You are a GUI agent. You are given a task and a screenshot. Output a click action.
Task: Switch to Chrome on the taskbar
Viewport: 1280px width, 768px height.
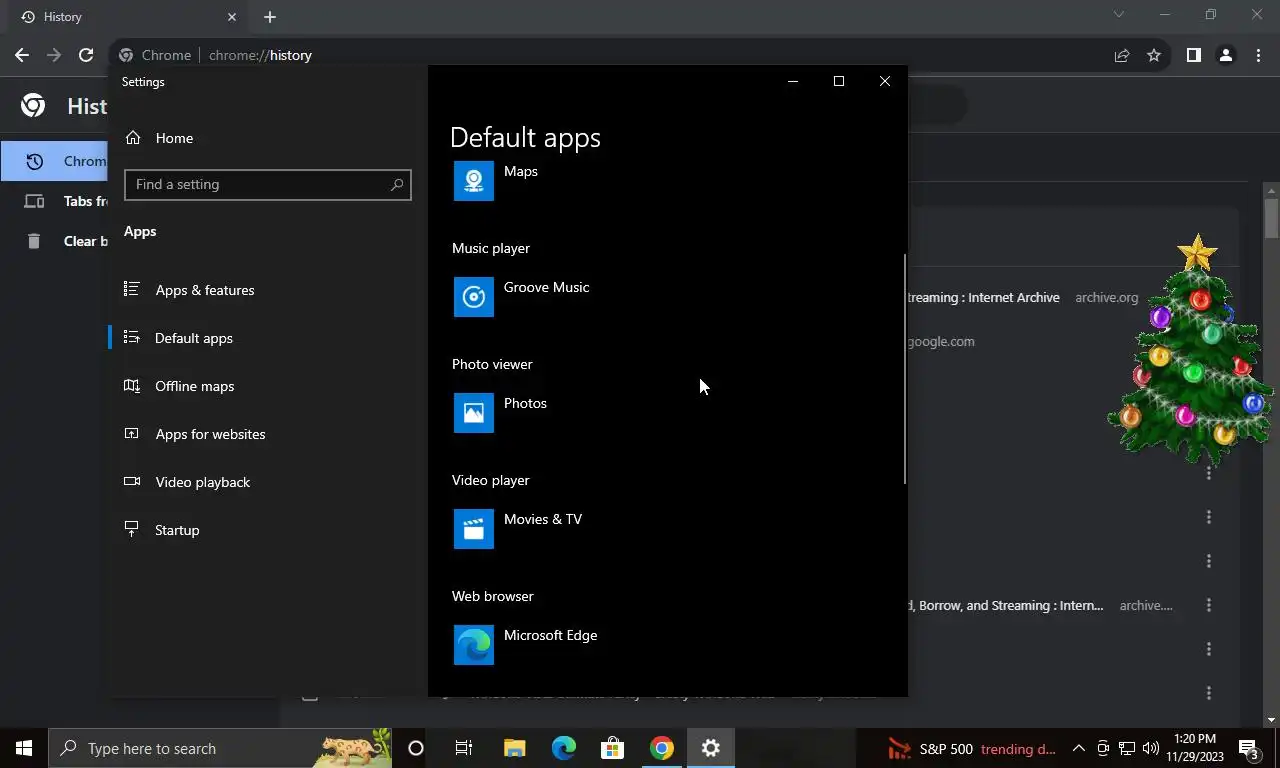pyautogui.click(x=661, y=748)
